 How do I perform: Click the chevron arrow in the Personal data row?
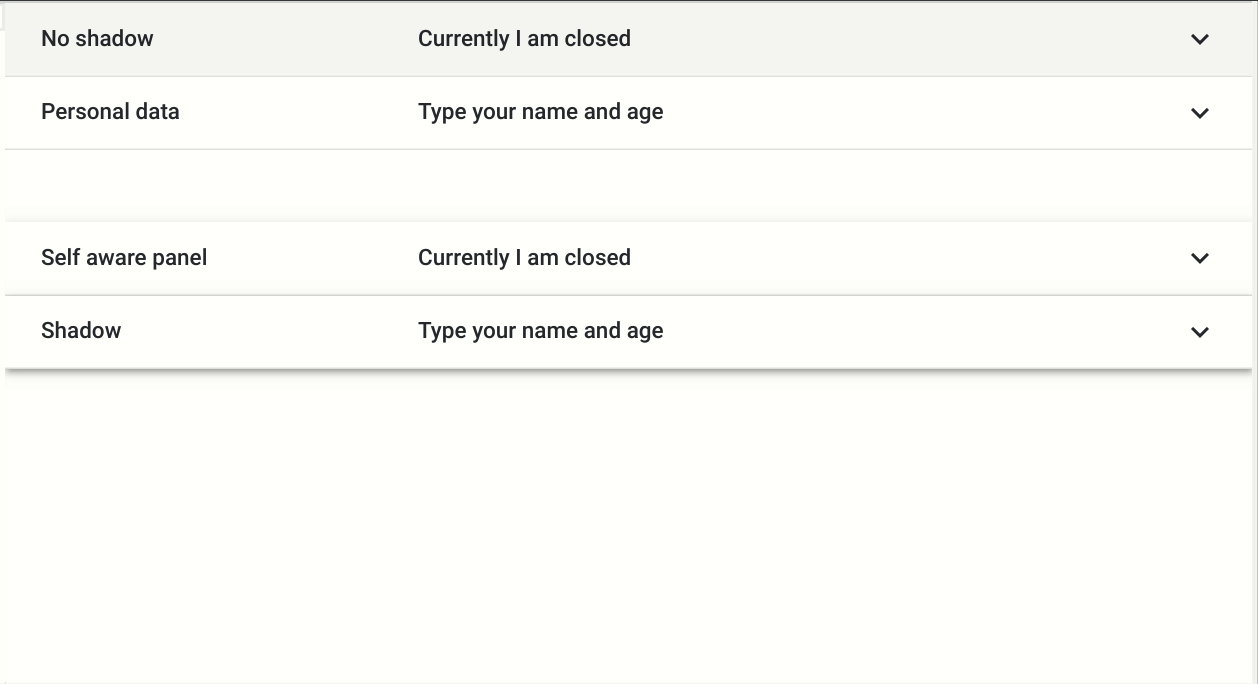pyautogui.click(x=1200, y=113)
